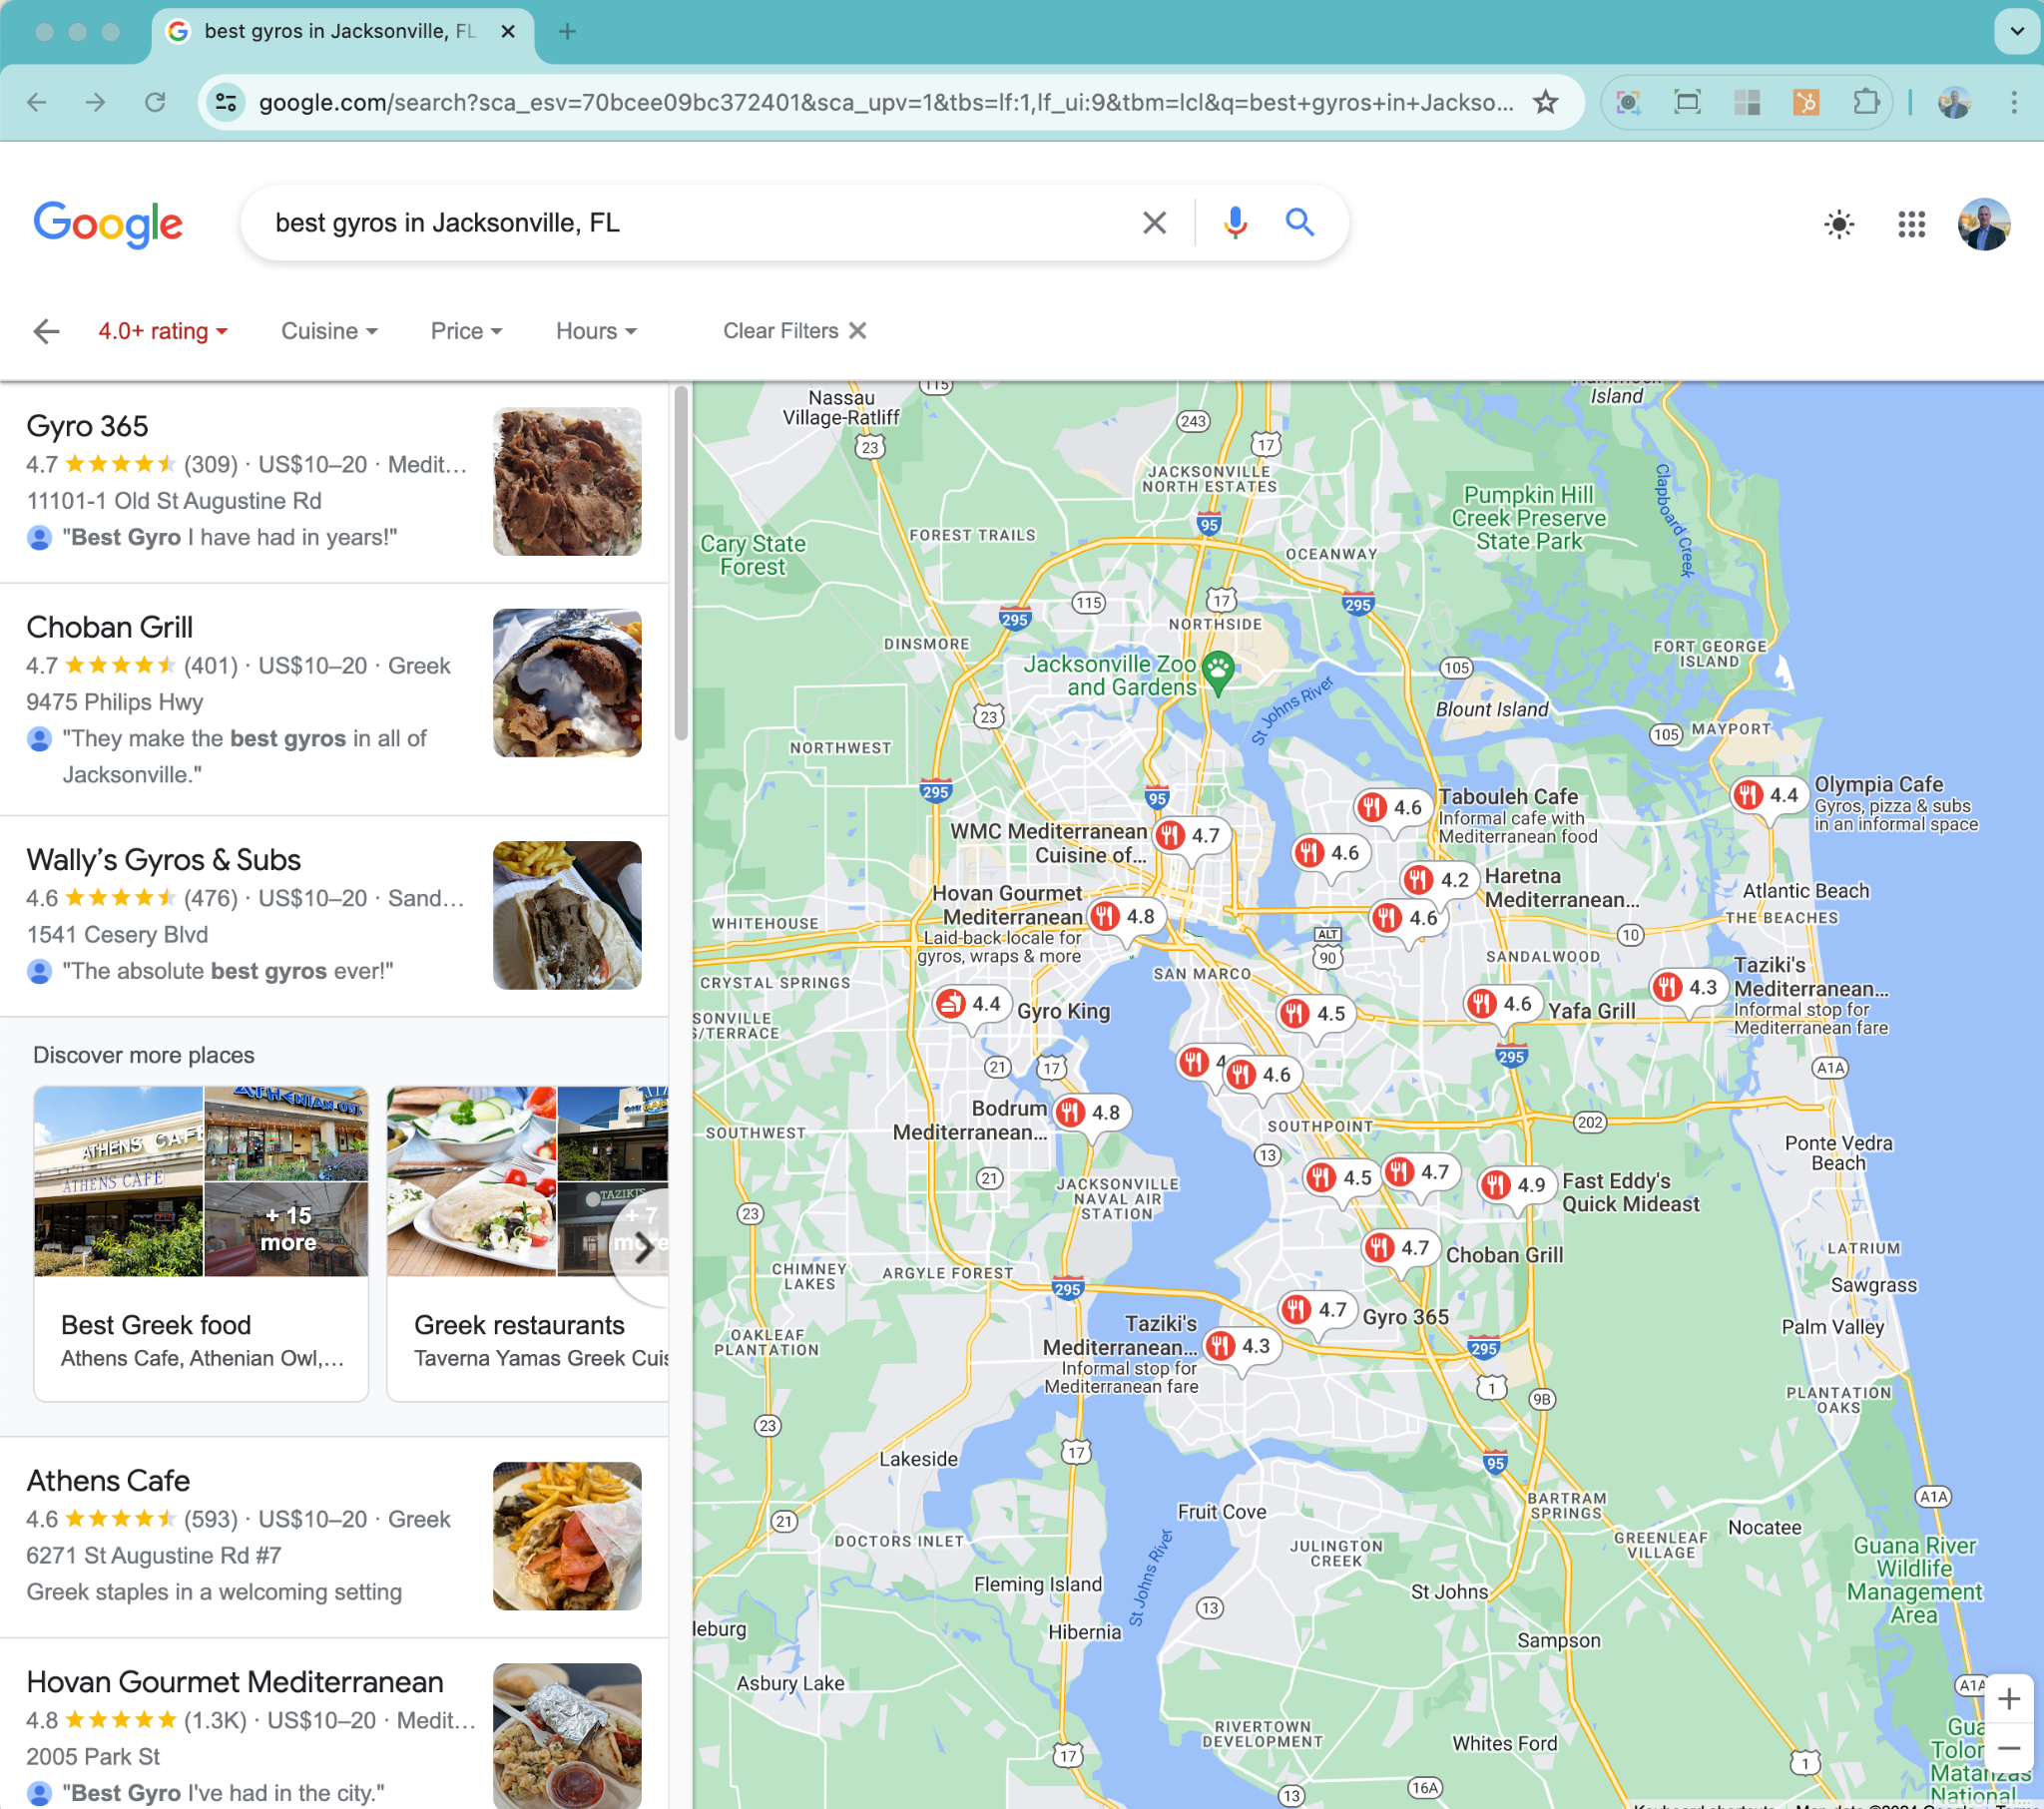The height and width of the screenshot is (1809, 2044).
Task: Open Google account profile picture
Action: pos(1983,224)
